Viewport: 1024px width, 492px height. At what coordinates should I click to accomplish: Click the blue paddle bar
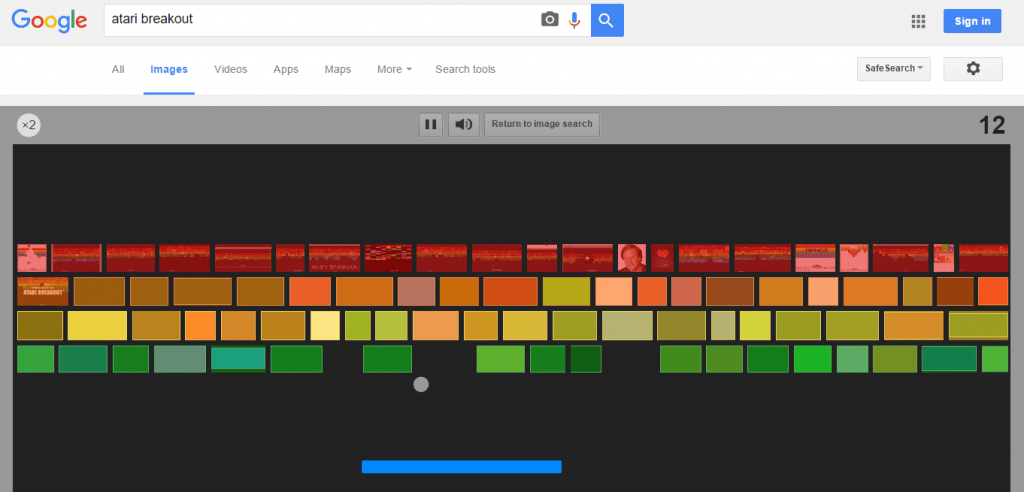(x=462, y=467)
